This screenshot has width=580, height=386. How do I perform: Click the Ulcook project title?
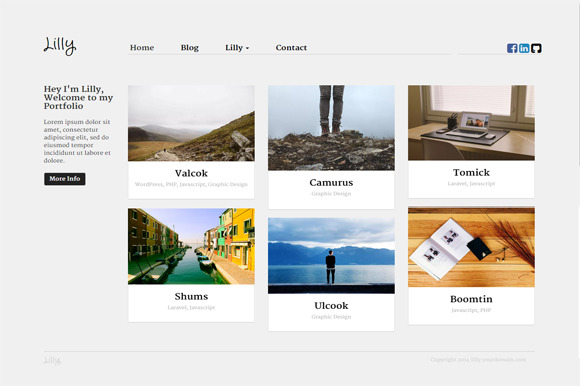click(x=331, y=305)
